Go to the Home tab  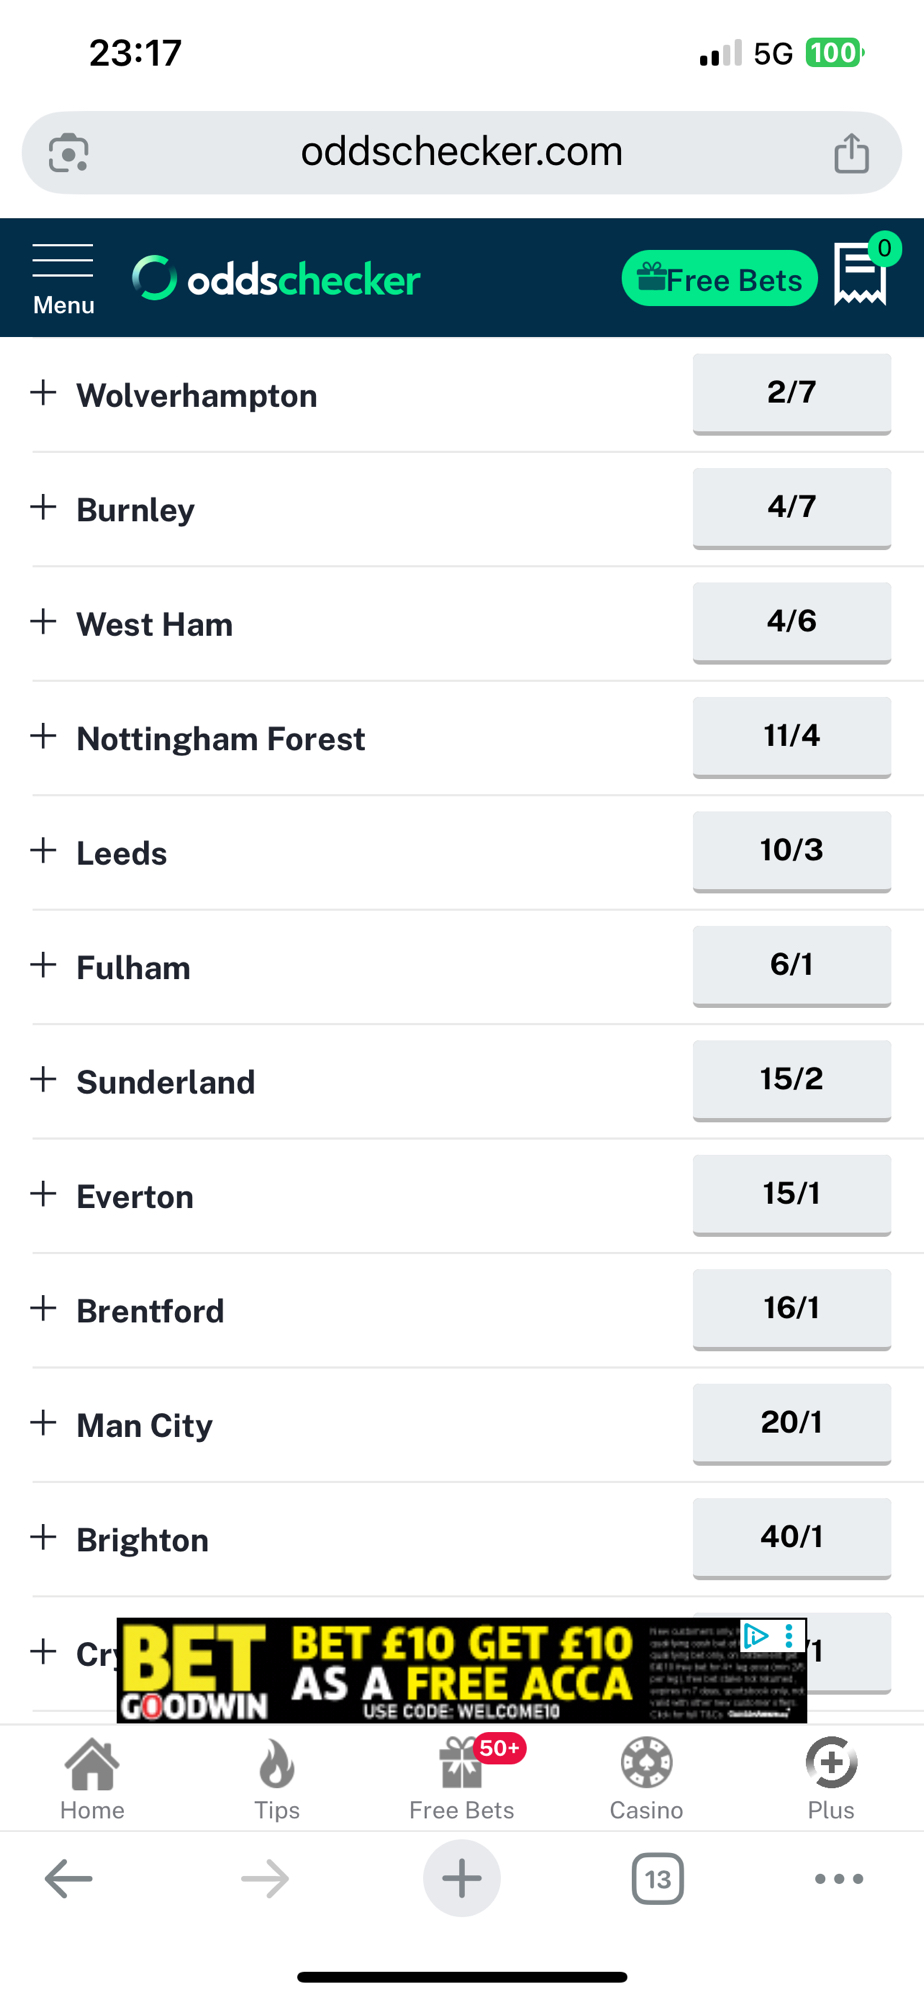(92, 1779)
